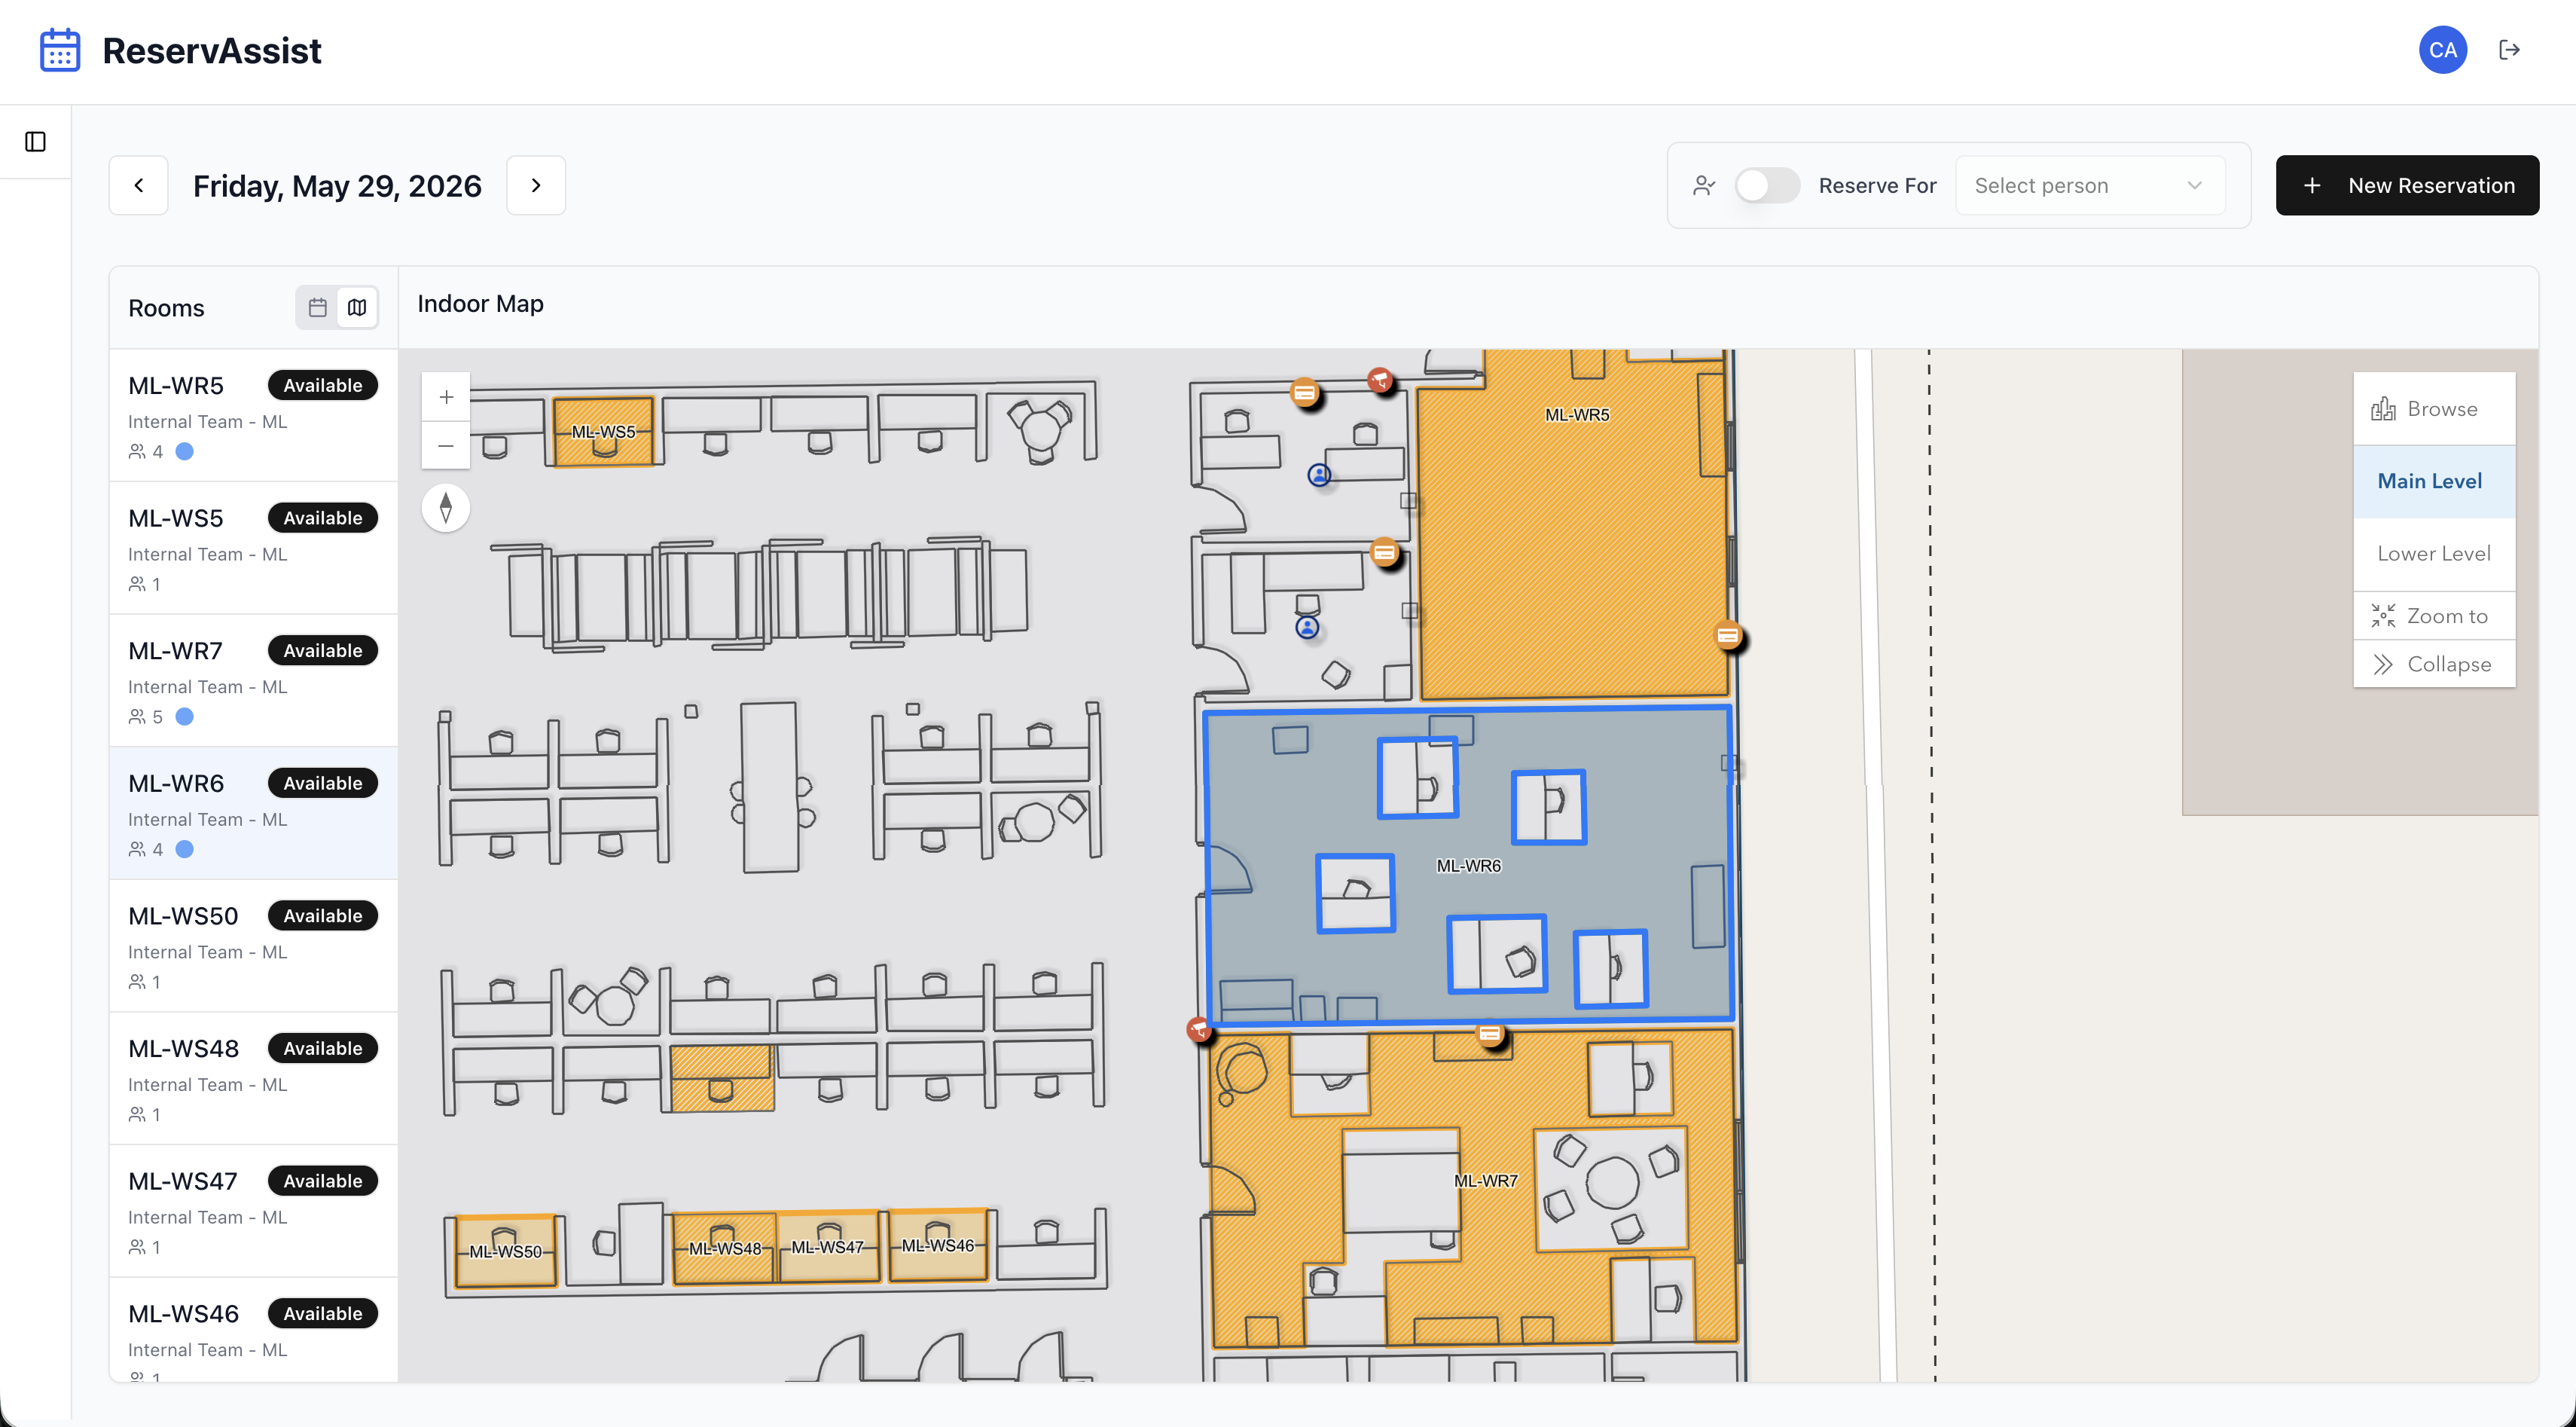Toggle the sidebar panel icon

pos(35,142)
